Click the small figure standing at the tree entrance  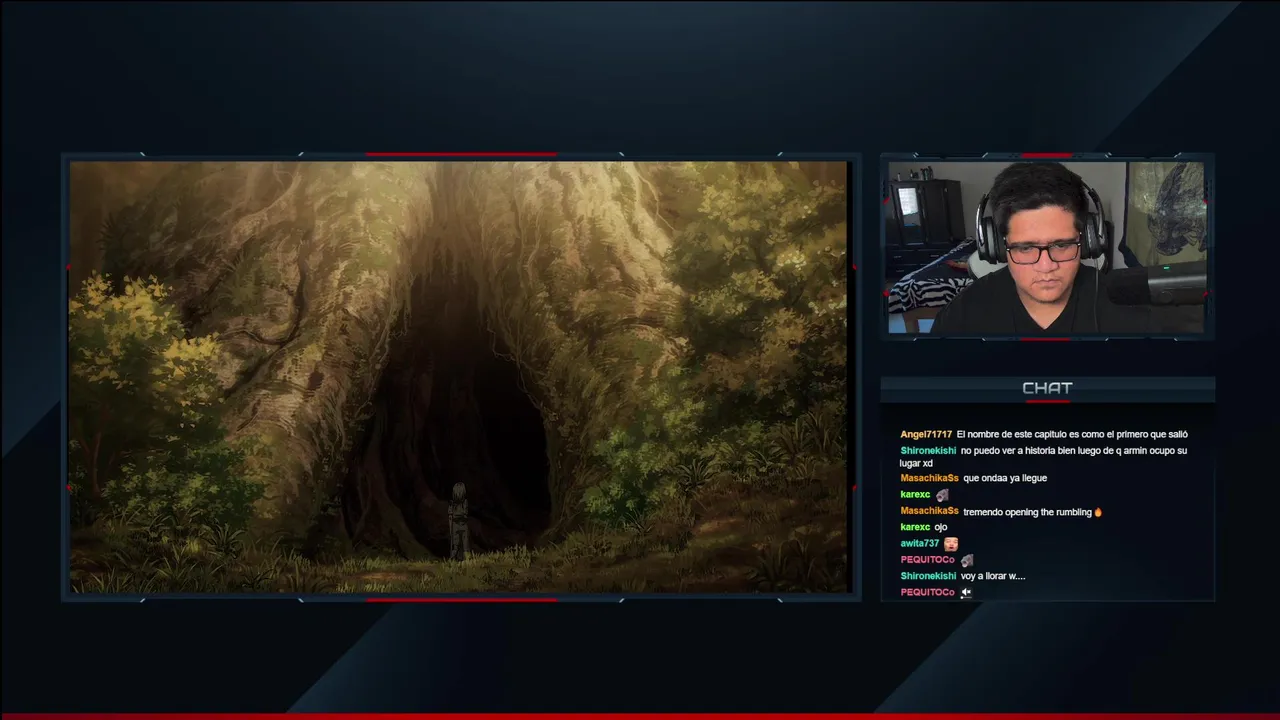pyautogui.click(x=458, y=520)
